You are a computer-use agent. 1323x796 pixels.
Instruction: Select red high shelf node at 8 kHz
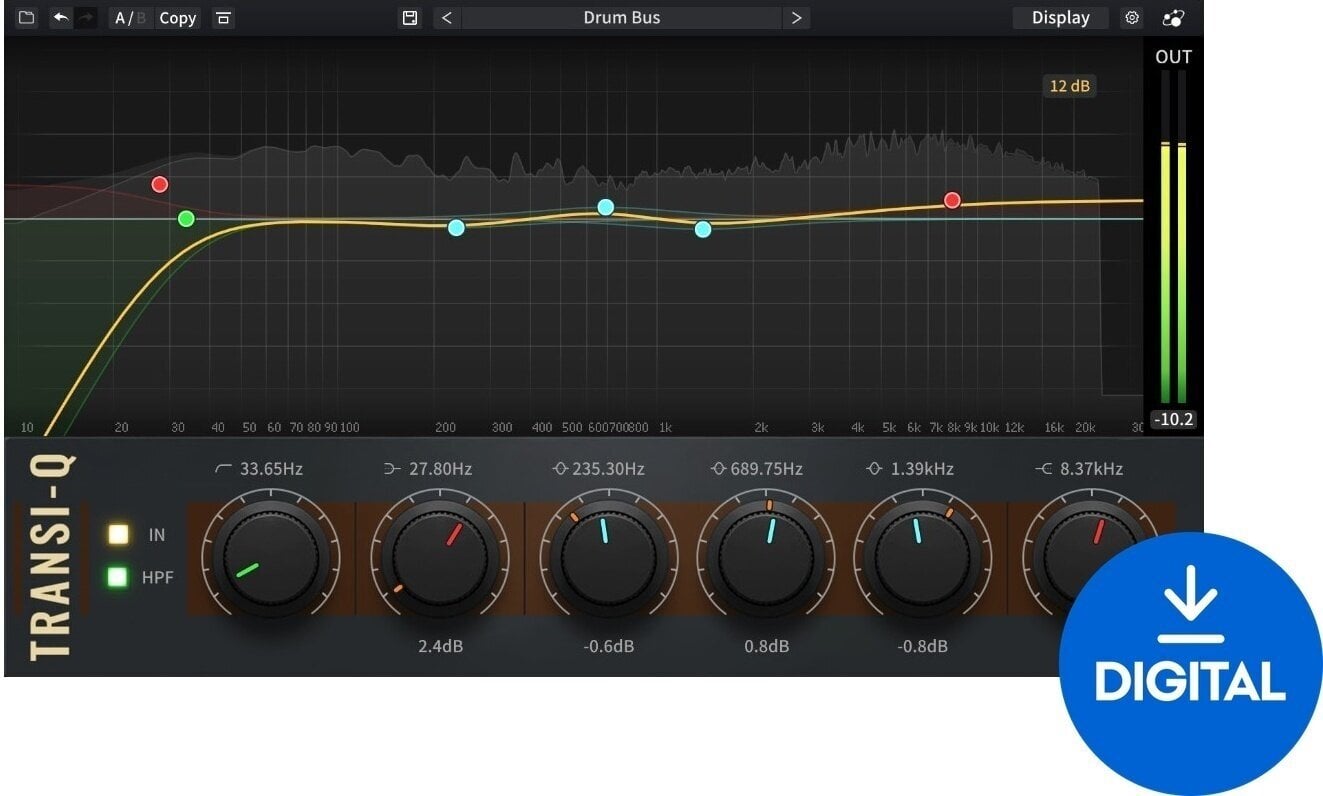952,200
